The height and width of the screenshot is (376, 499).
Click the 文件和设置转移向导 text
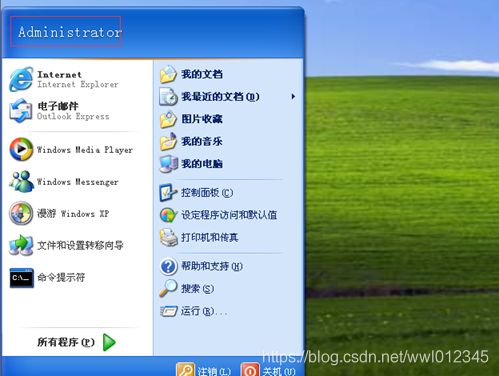pyautogui.click(x=80, y=245)
